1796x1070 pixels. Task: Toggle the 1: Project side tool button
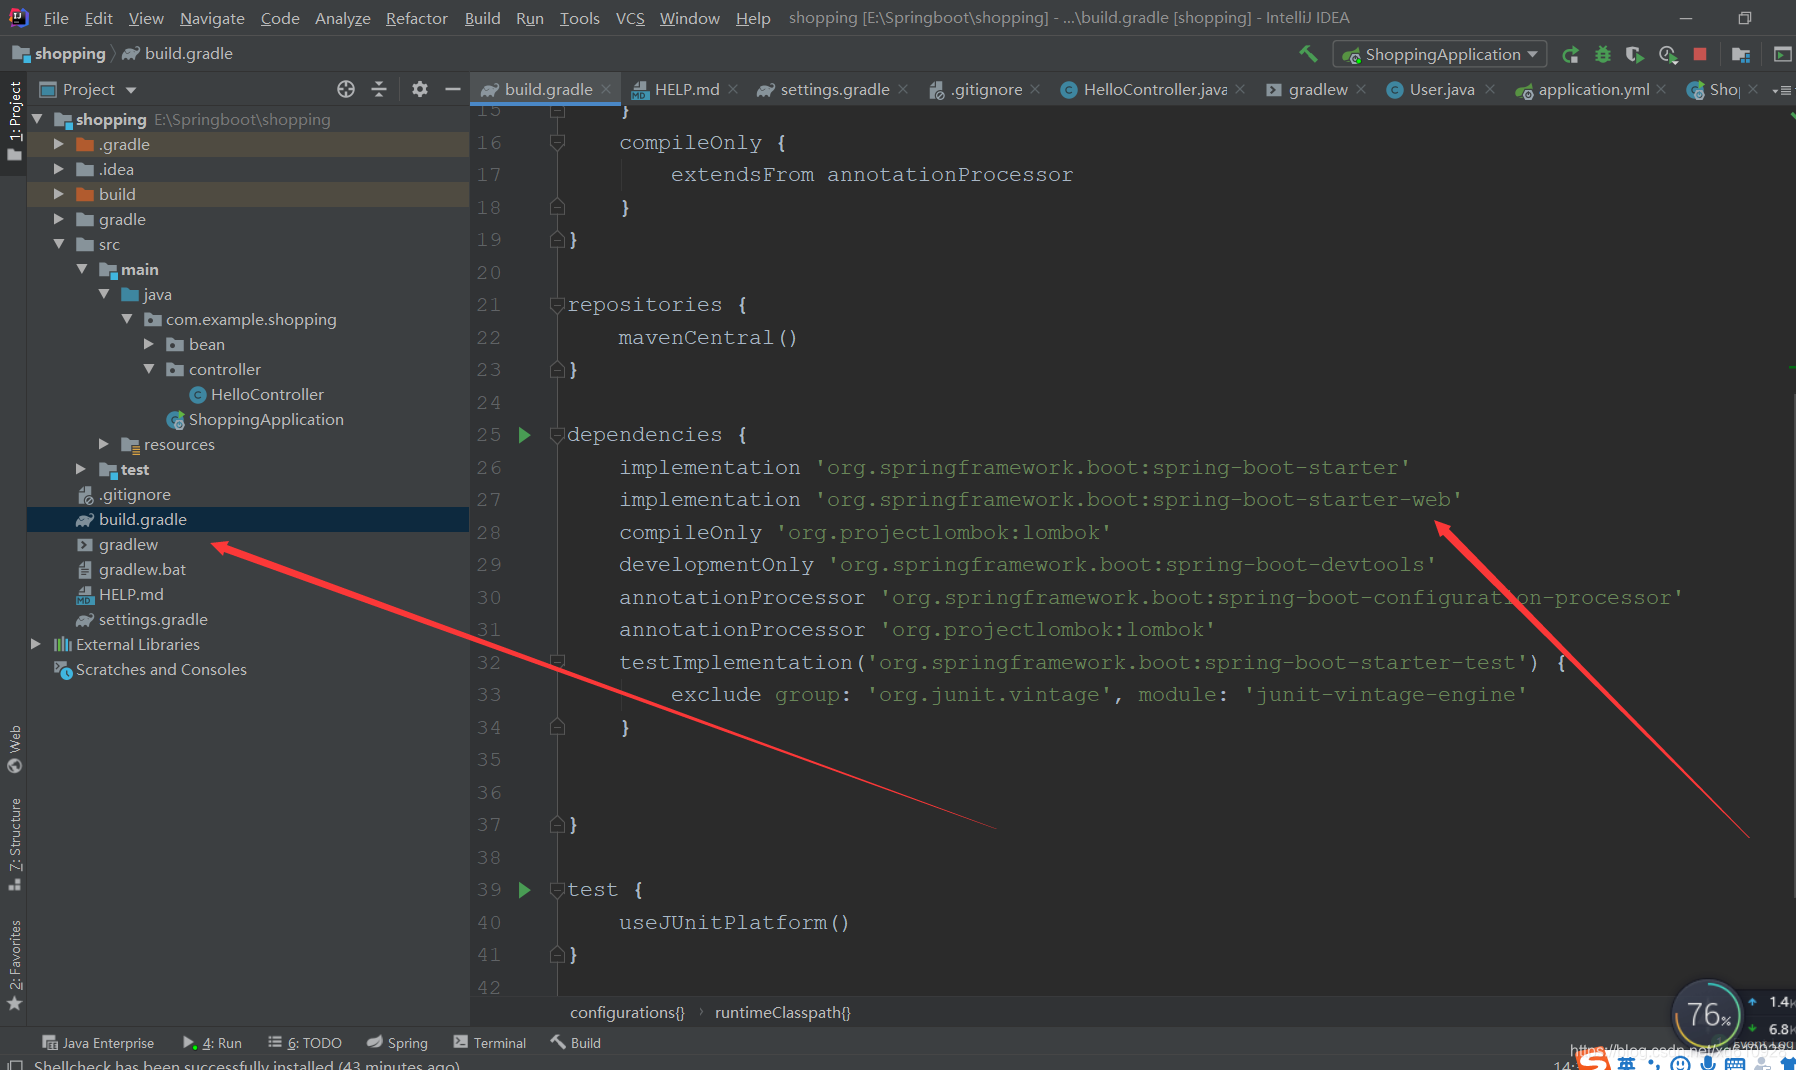pos(14,121)
